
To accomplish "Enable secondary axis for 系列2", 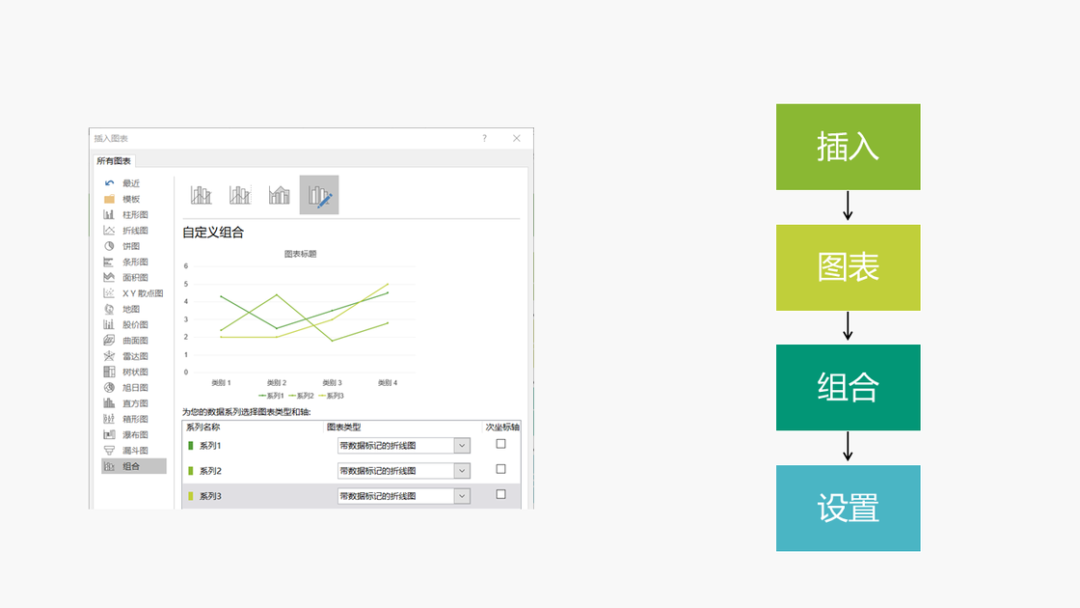I will click(x=501, y=469).
